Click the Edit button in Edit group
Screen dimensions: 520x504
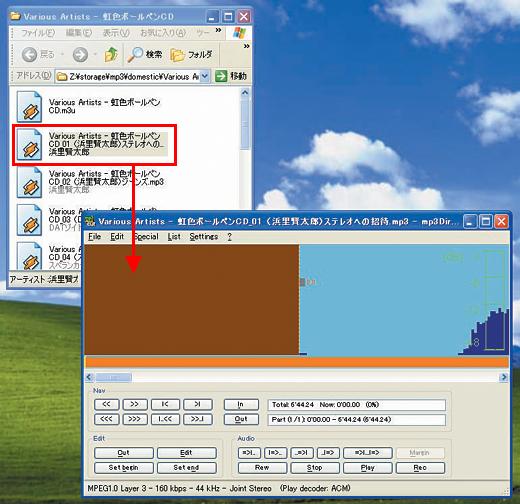click(186, 453)
